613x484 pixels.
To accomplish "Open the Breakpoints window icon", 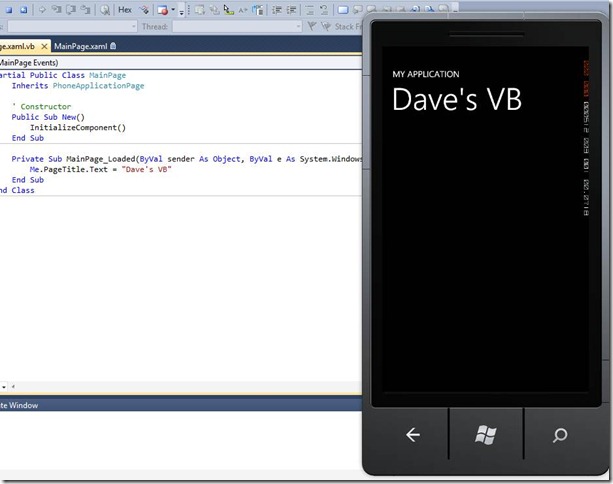I will click(x=163, y=10).
